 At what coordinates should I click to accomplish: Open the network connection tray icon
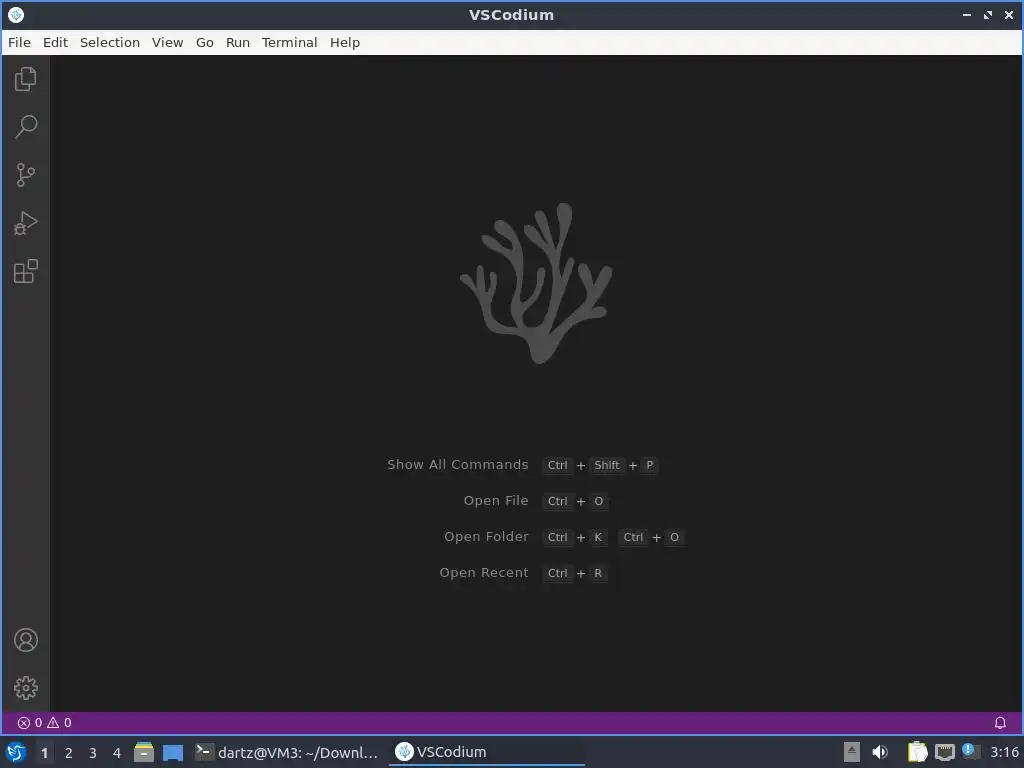point(944,752)
